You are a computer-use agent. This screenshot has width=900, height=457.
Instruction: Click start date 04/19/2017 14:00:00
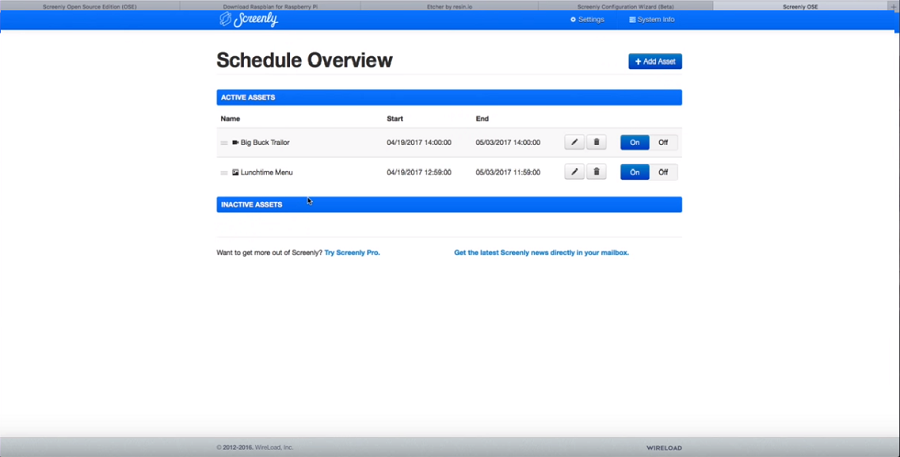tap(419, 142)
